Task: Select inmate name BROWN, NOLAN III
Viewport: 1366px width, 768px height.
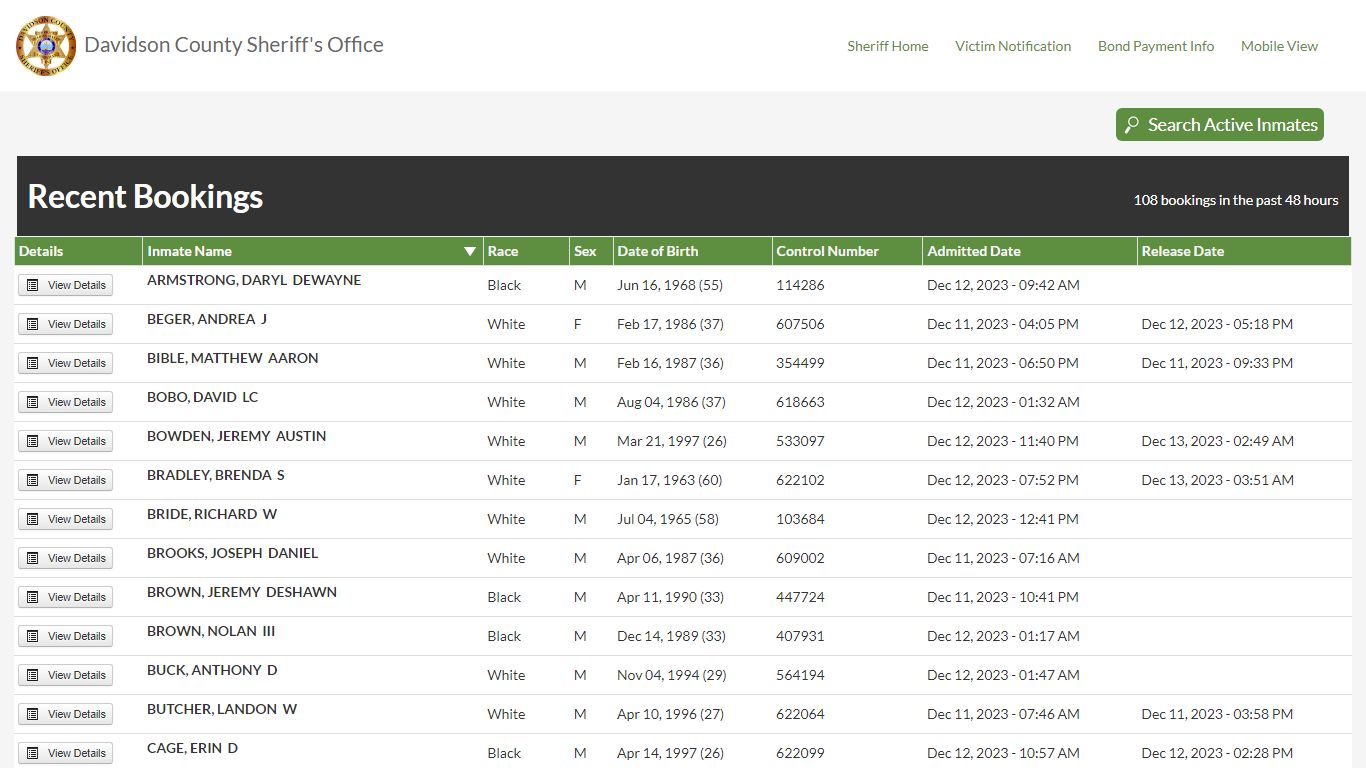Action: pos(211,631)
